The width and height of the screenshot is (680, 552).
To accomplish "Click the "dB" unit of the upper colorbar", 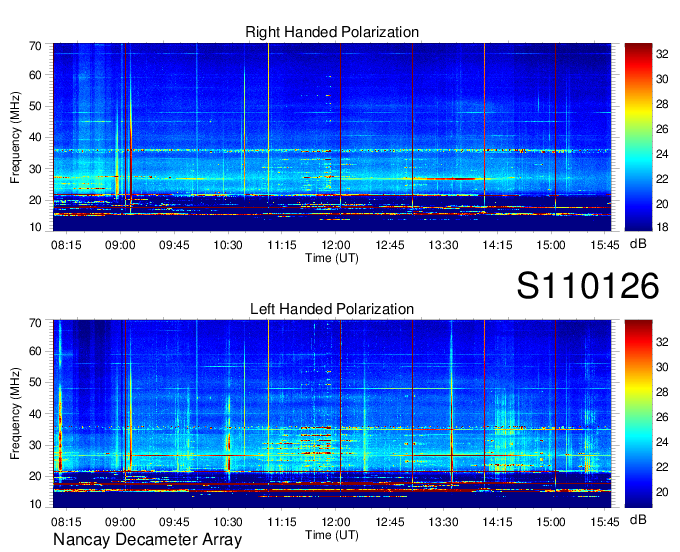I will [x=638, y=244].
